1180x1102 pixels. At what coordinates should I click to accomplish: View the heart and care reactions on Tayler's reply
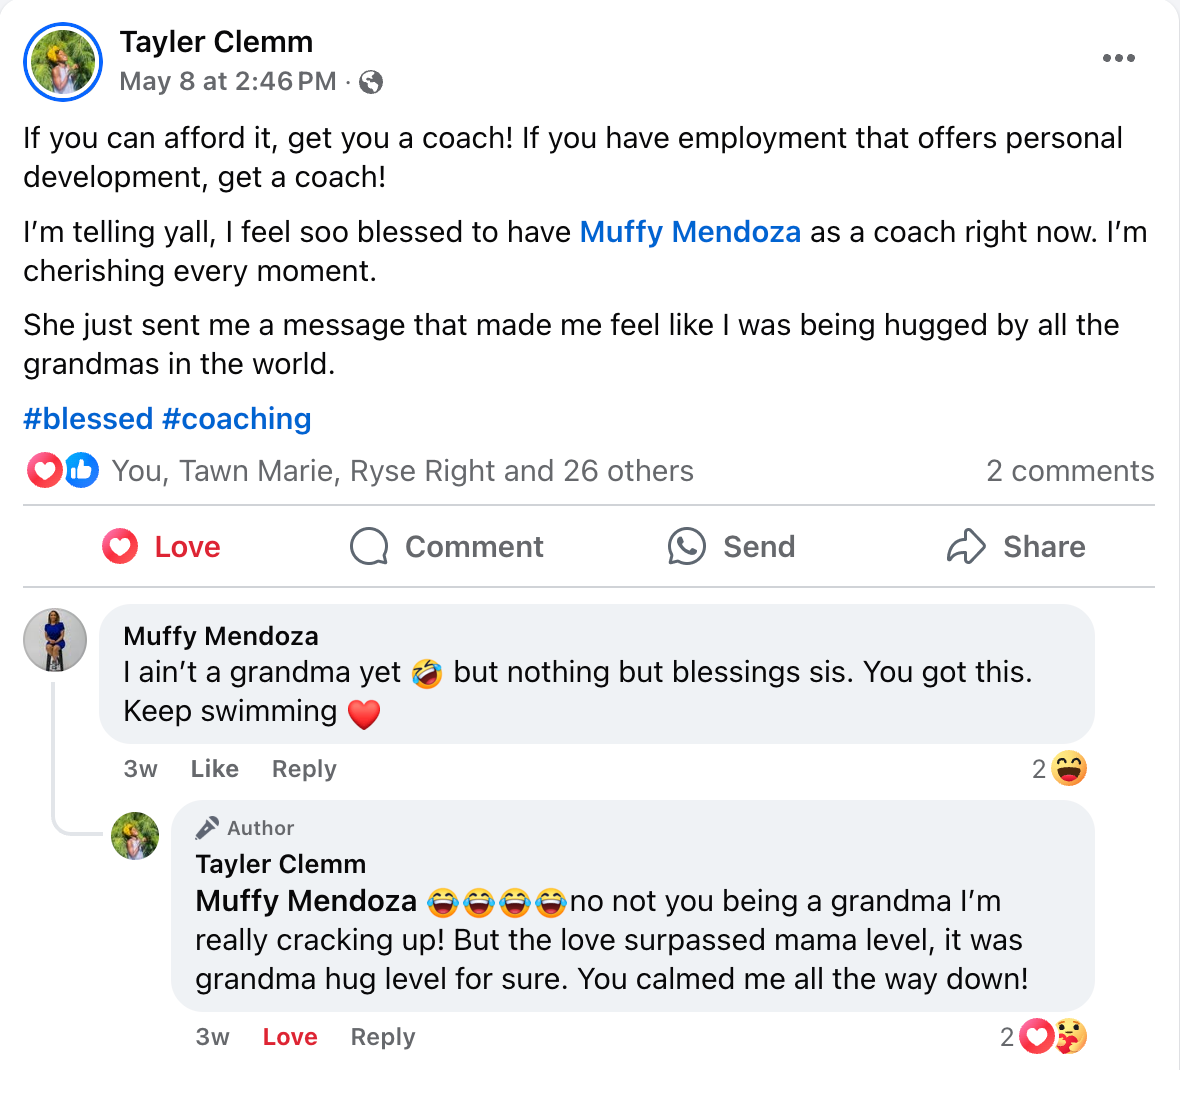(1053, 1037)
